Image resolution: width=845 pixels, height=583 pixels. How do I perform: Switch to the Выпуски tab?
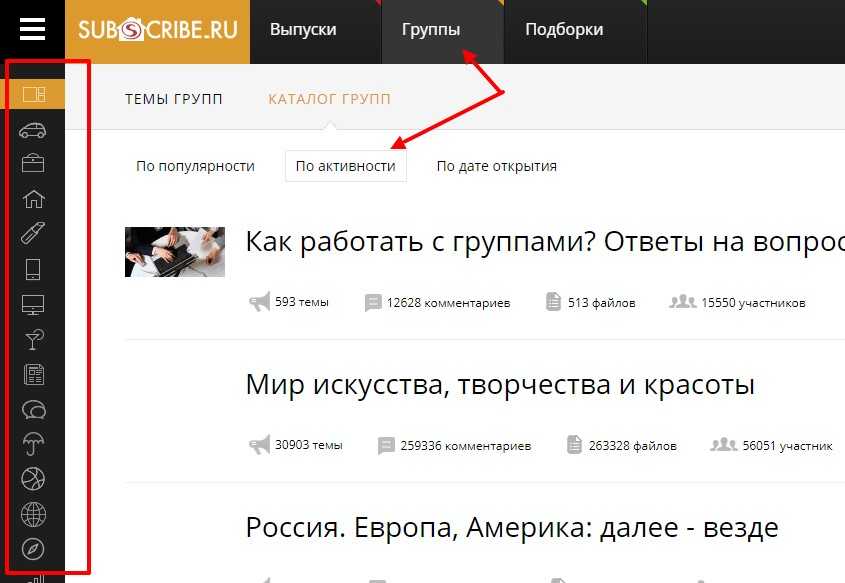[303, 30]
